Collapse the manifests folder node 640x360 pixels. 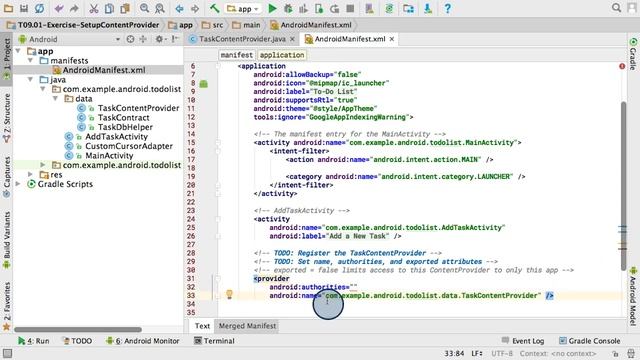coord(31,60)
